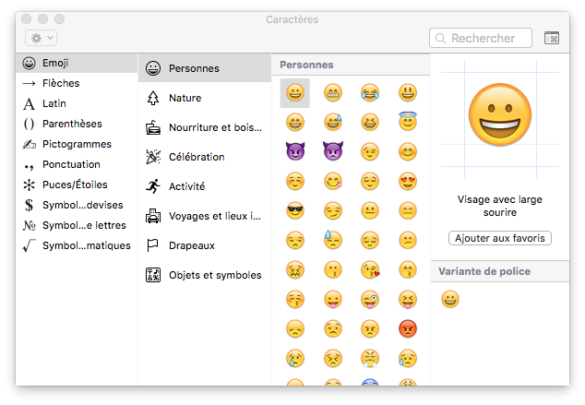Pick the neutral face emoji
The image size is (585, 405).
point(370,211)
